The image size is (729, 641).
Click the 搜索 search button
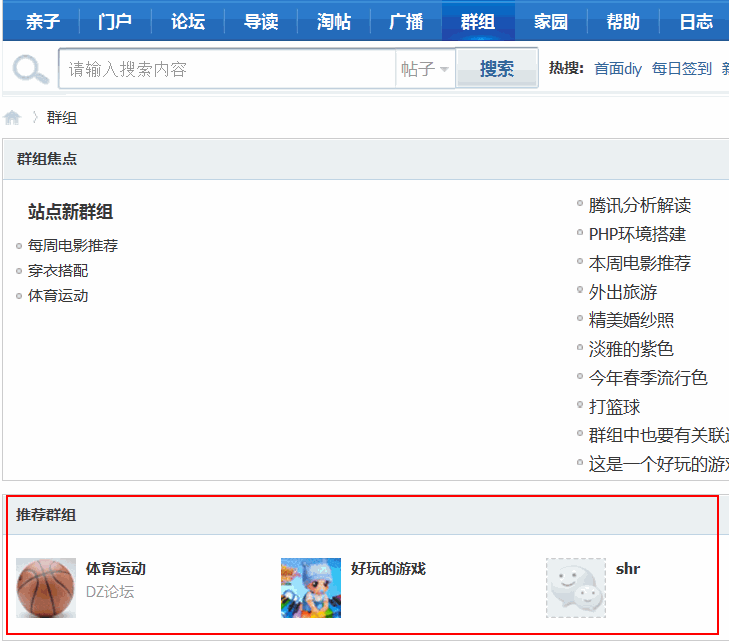point(497,69)
